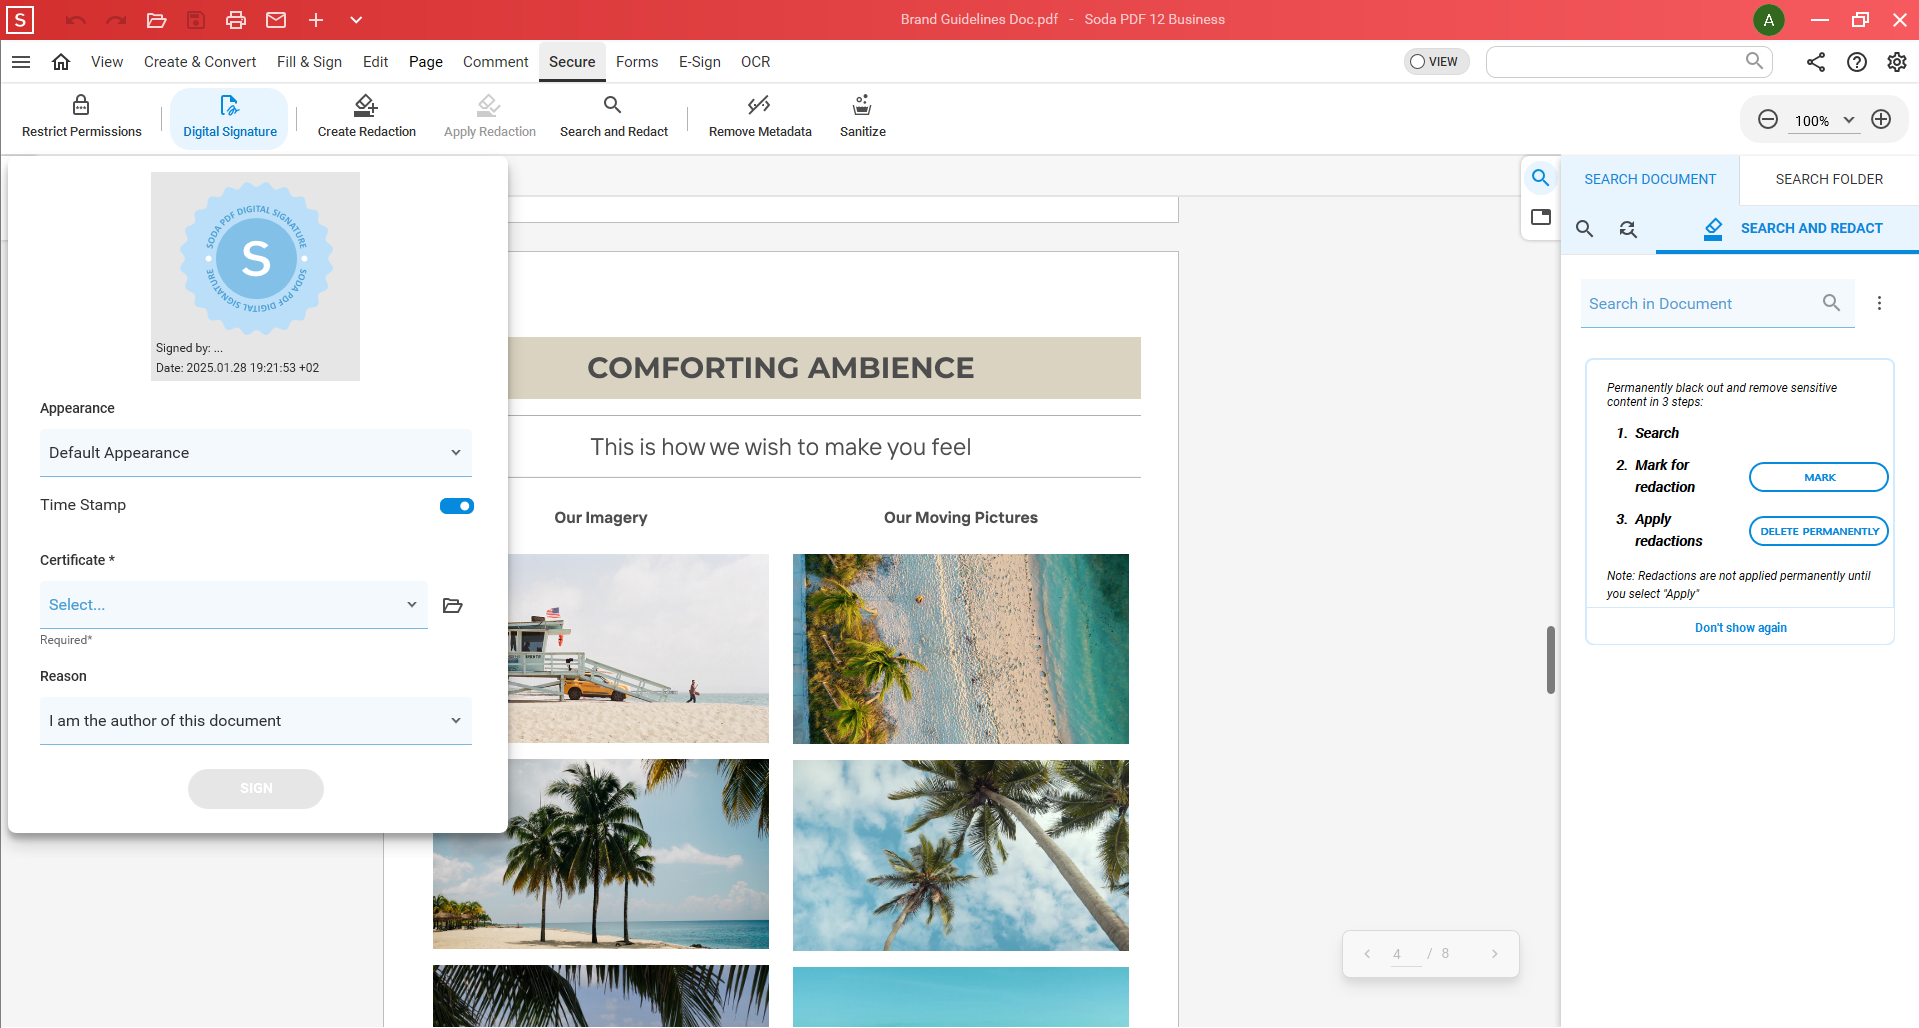Click the Don't show again link

[1740, 628]
